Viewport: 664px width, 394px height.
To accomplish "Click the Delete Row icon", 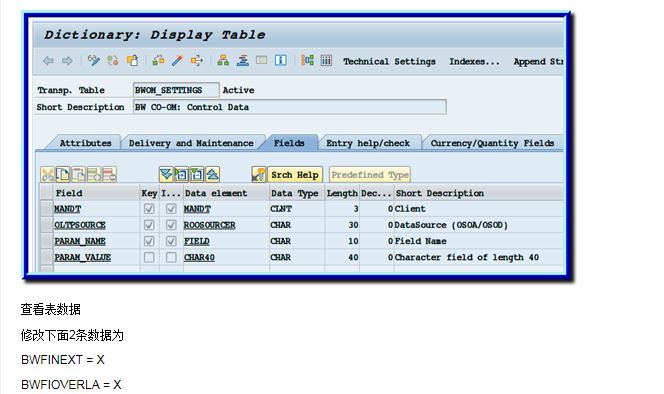I will click(109, 175).
